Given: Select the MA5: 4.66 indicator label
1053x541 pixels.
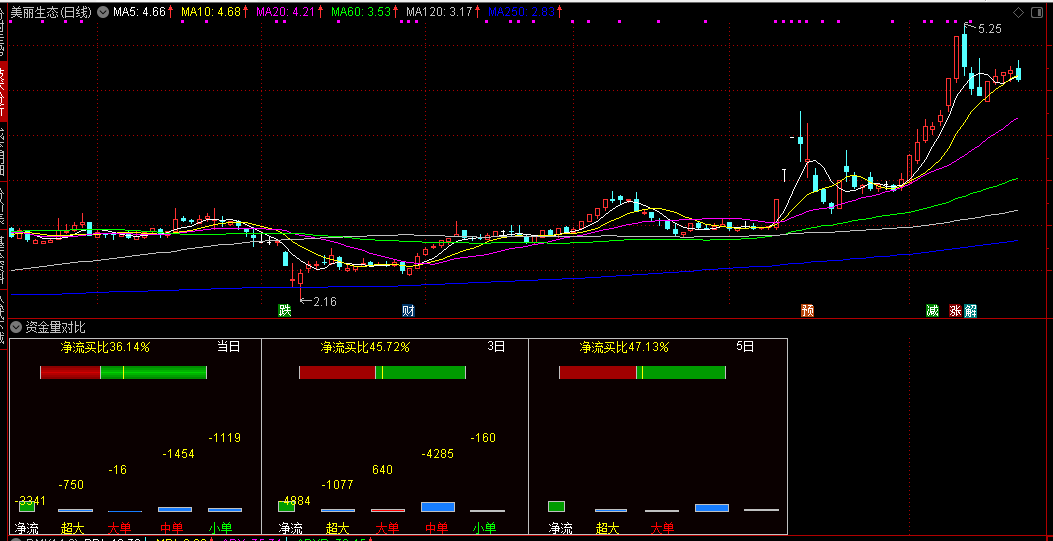Looking at the screenshot, I should tap(139, 12).
